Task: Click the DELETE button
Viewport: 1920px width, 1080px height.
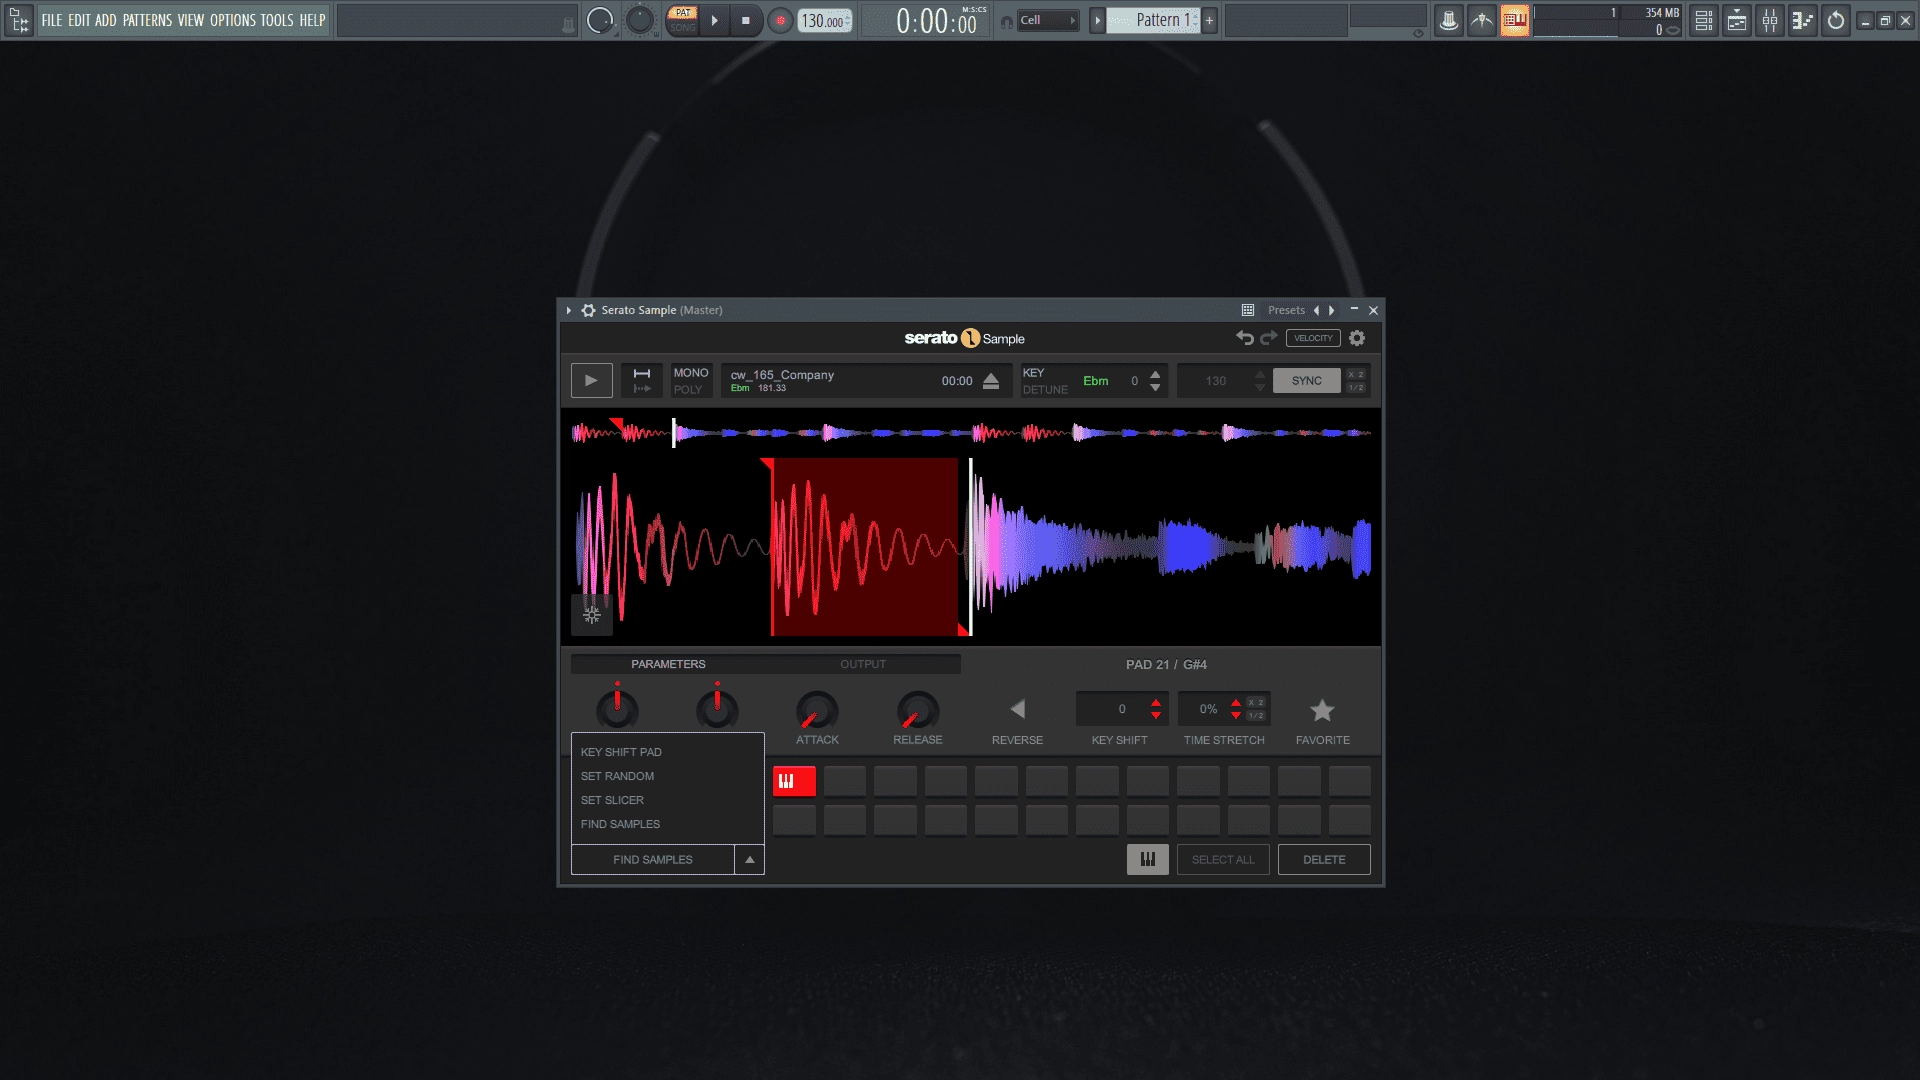Action: (1324, 860)
